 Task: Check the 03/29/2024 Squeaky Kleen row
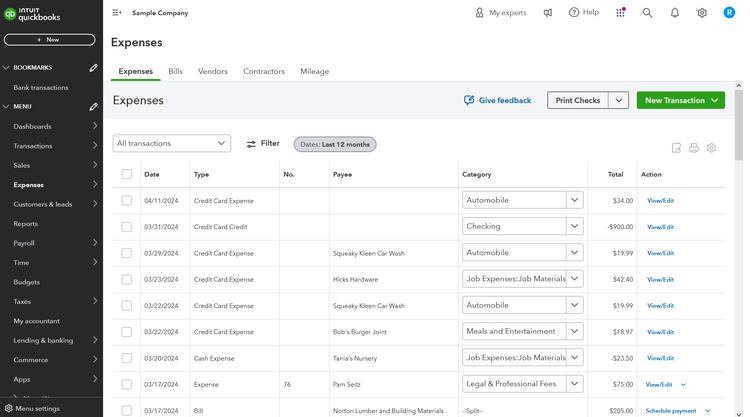pos(126,253)
